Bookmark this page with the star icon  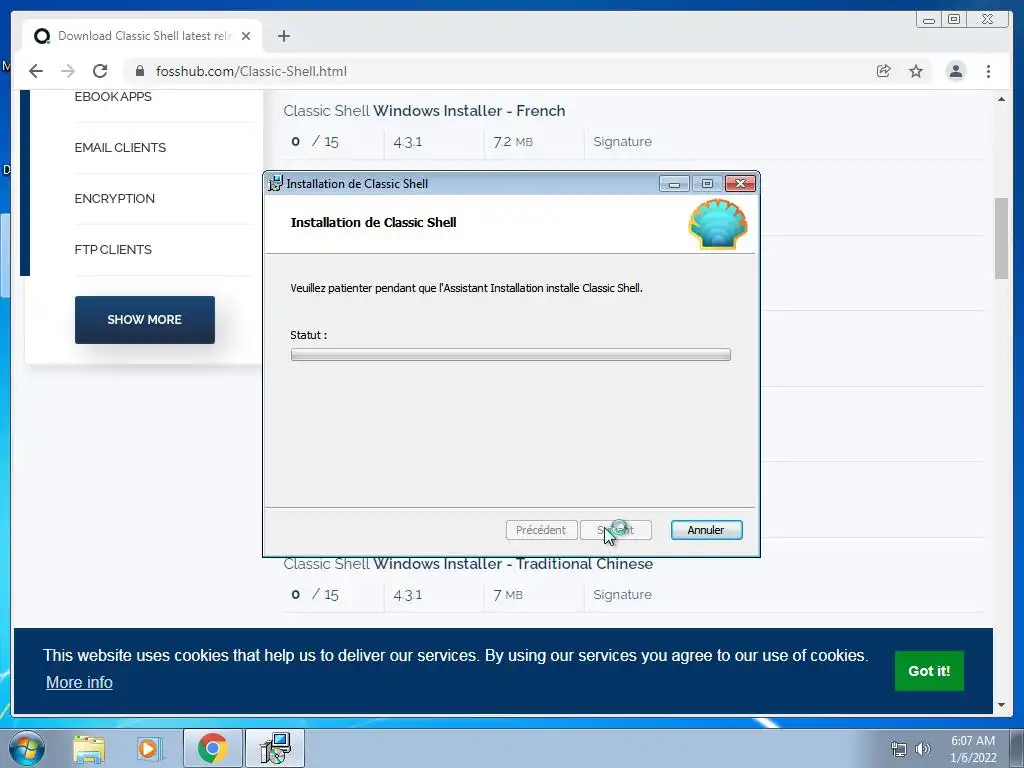click(916, 71)
